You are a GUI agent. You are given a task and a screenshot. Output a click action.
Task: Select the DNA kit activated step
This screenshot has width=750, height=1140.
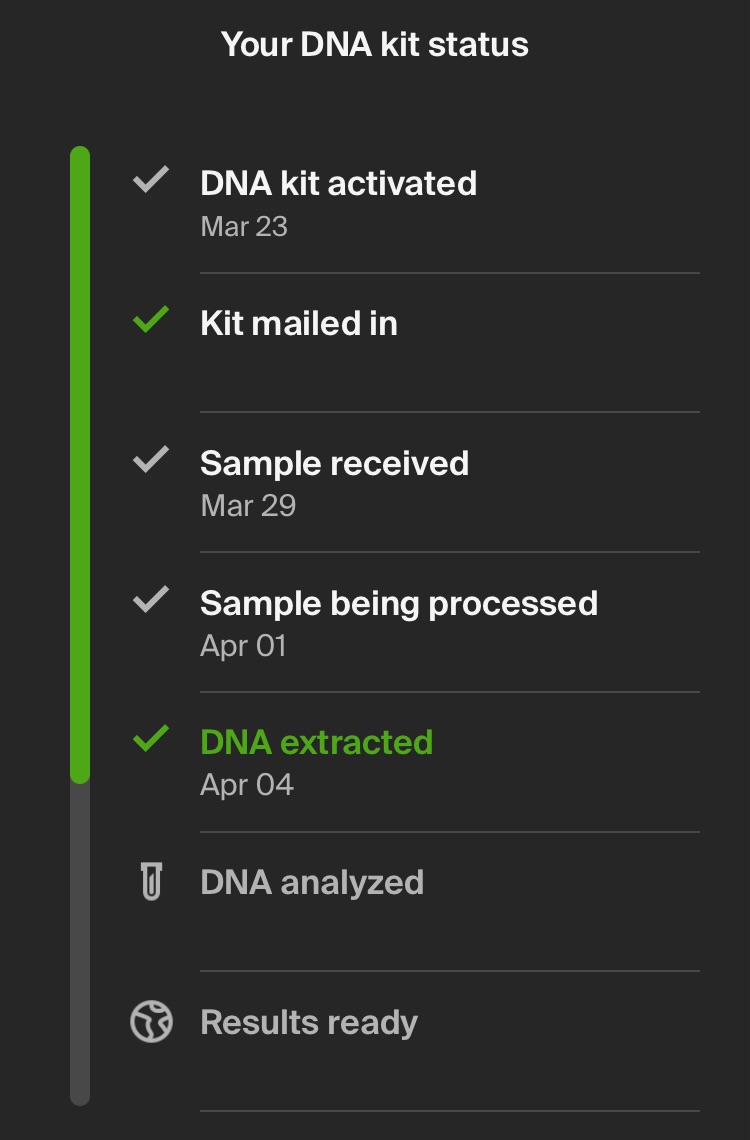(x=338, y=184)
